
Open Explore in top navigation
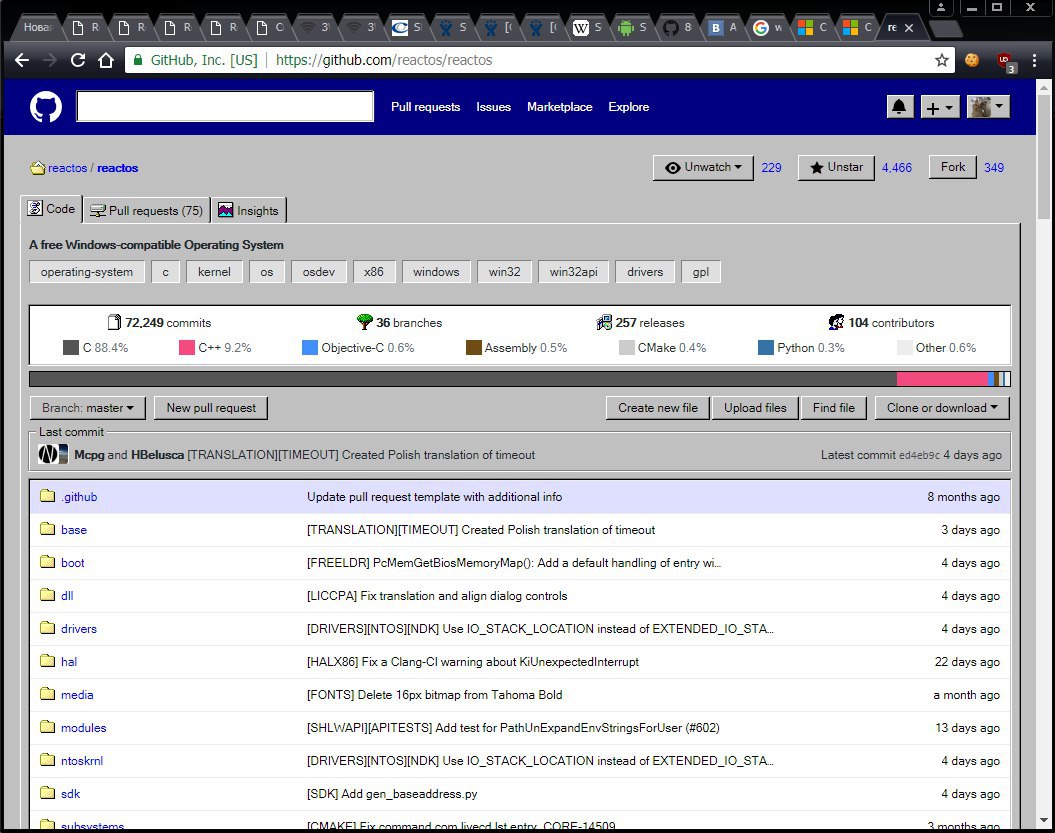point(628,107)
